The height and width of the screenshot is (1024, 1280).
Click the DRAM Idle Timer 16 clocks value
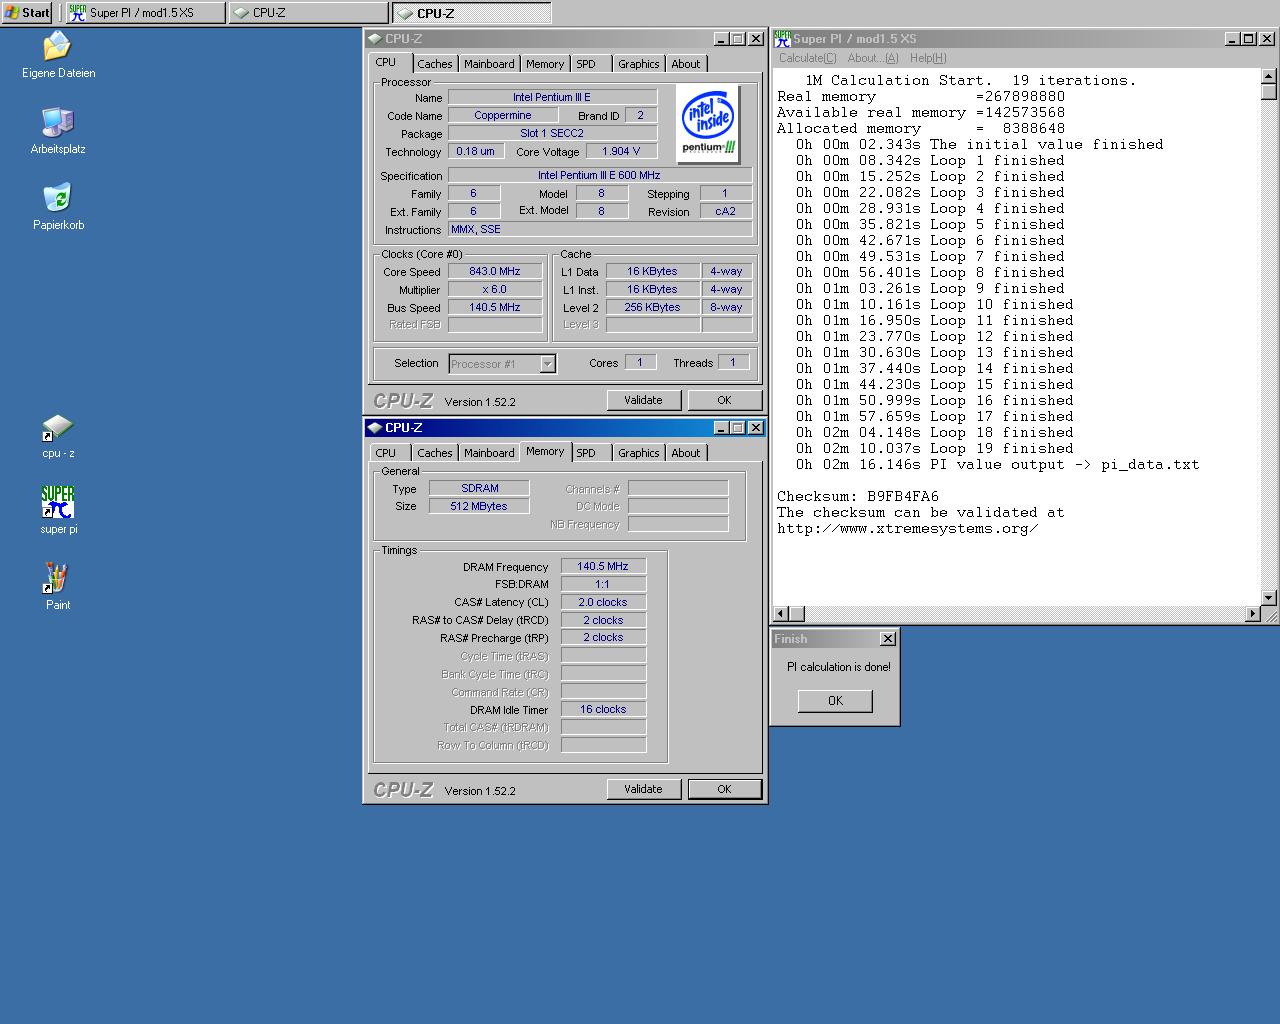(x=603, y=709)
